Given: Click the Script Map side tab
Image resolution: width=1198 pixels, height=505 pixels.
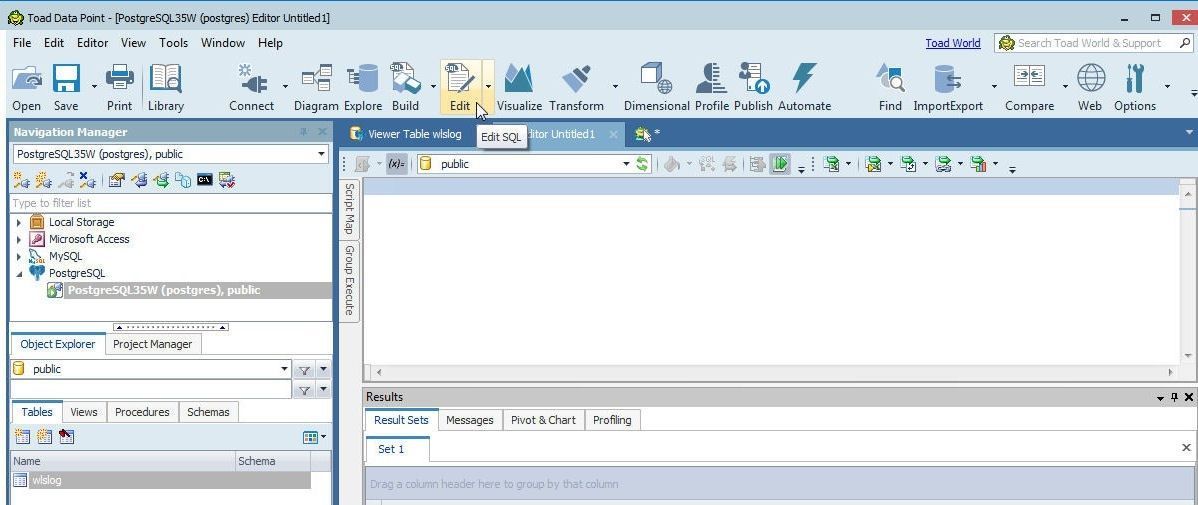Looking at the screenshot, I should (x=349, y=208).
